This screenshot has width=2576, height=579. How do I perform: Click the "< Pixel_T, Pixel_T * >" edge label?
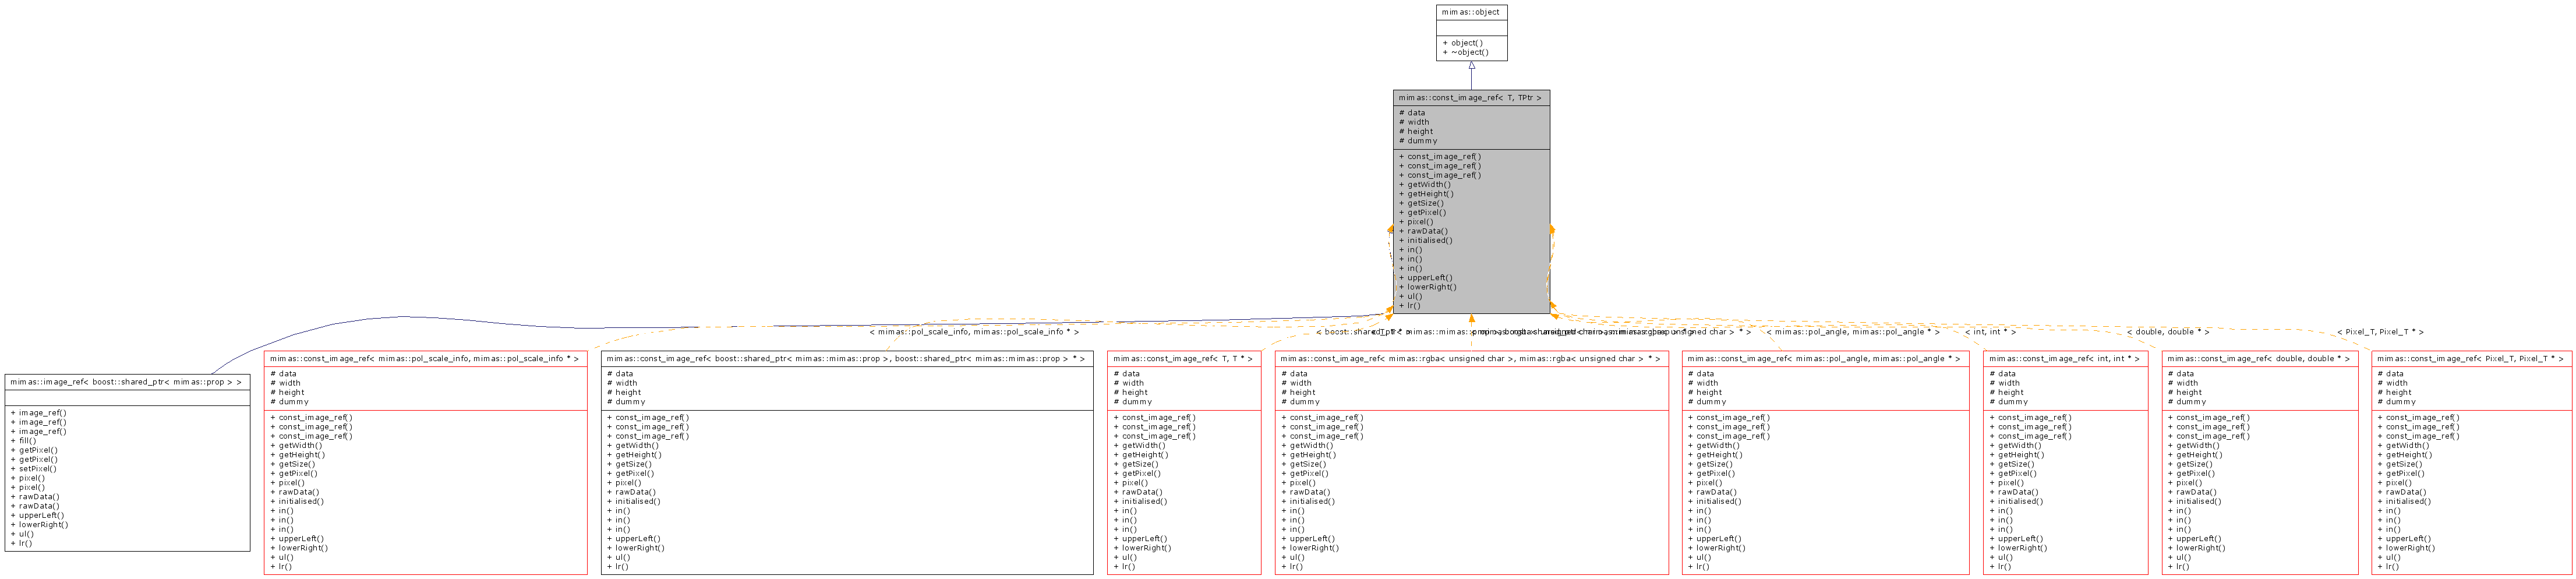point(2379,332)
